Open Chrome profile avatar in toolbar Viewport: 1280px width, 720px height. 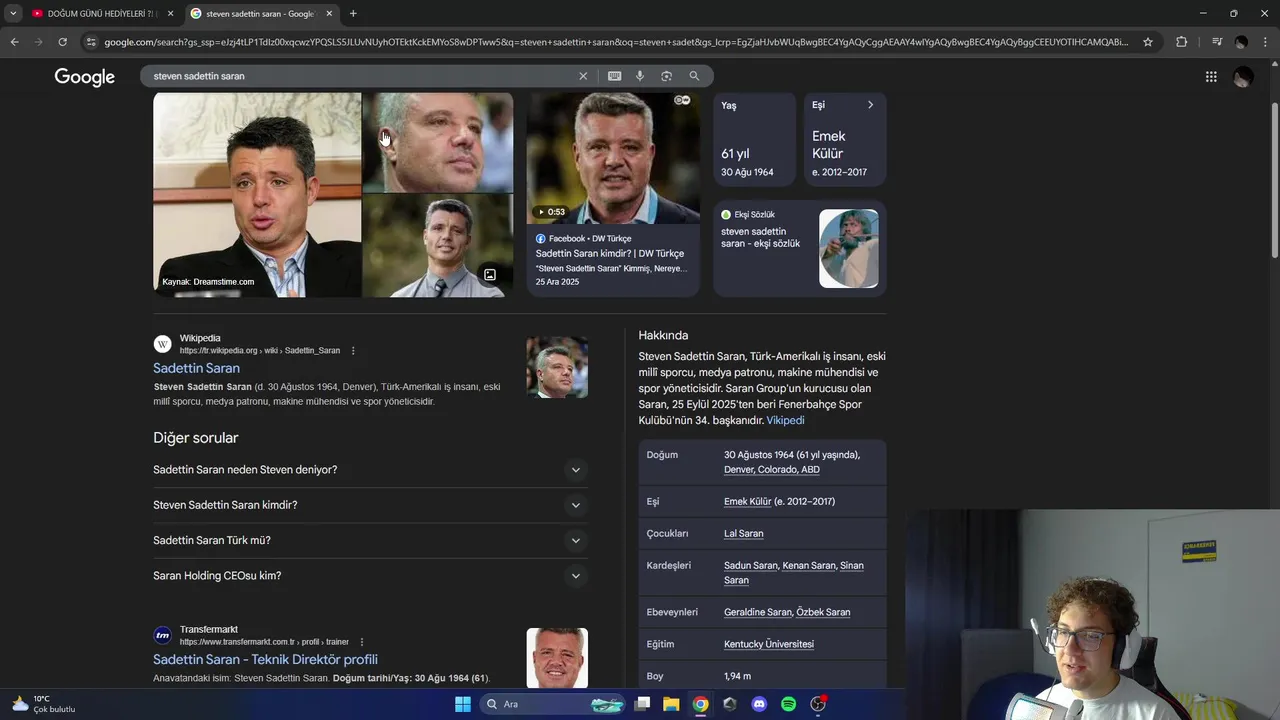[1241, 42]
